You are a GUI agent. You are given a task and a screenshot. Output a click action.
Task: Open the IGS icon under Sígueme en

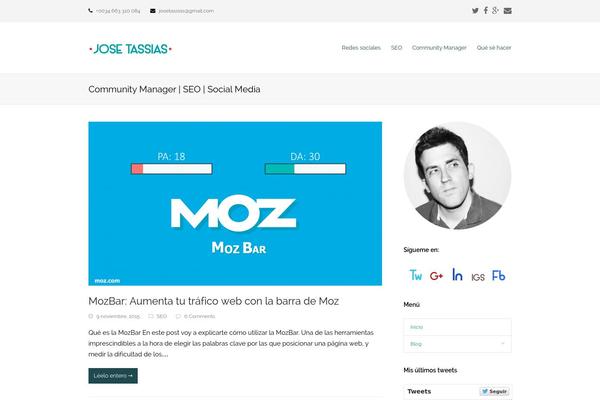[x=478, y=277]
